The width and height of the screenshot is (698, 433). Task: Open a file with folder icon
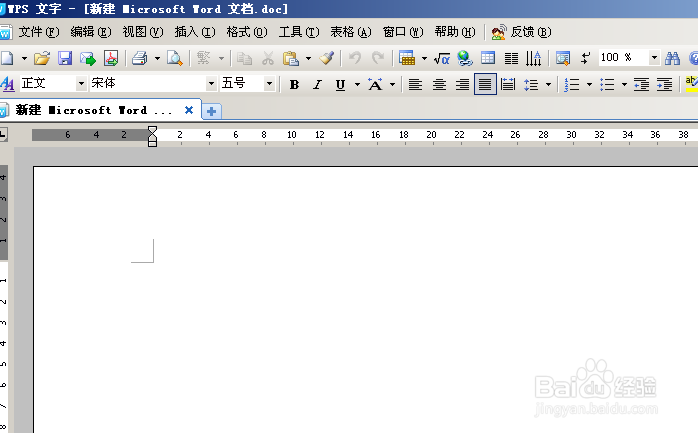pyautogui.click(x=42, y=58)
